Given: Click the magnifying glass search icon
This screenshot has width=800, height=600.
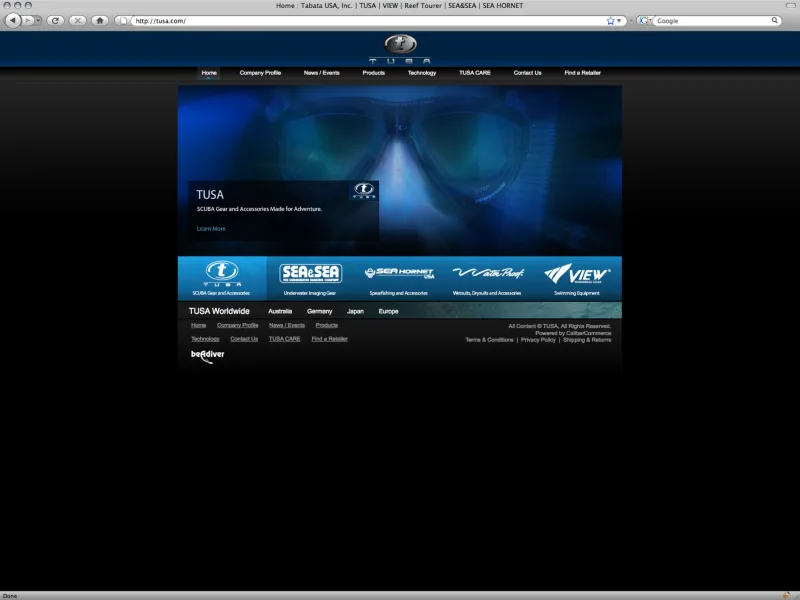Looking at the screenshot, I should coord(774,20).
